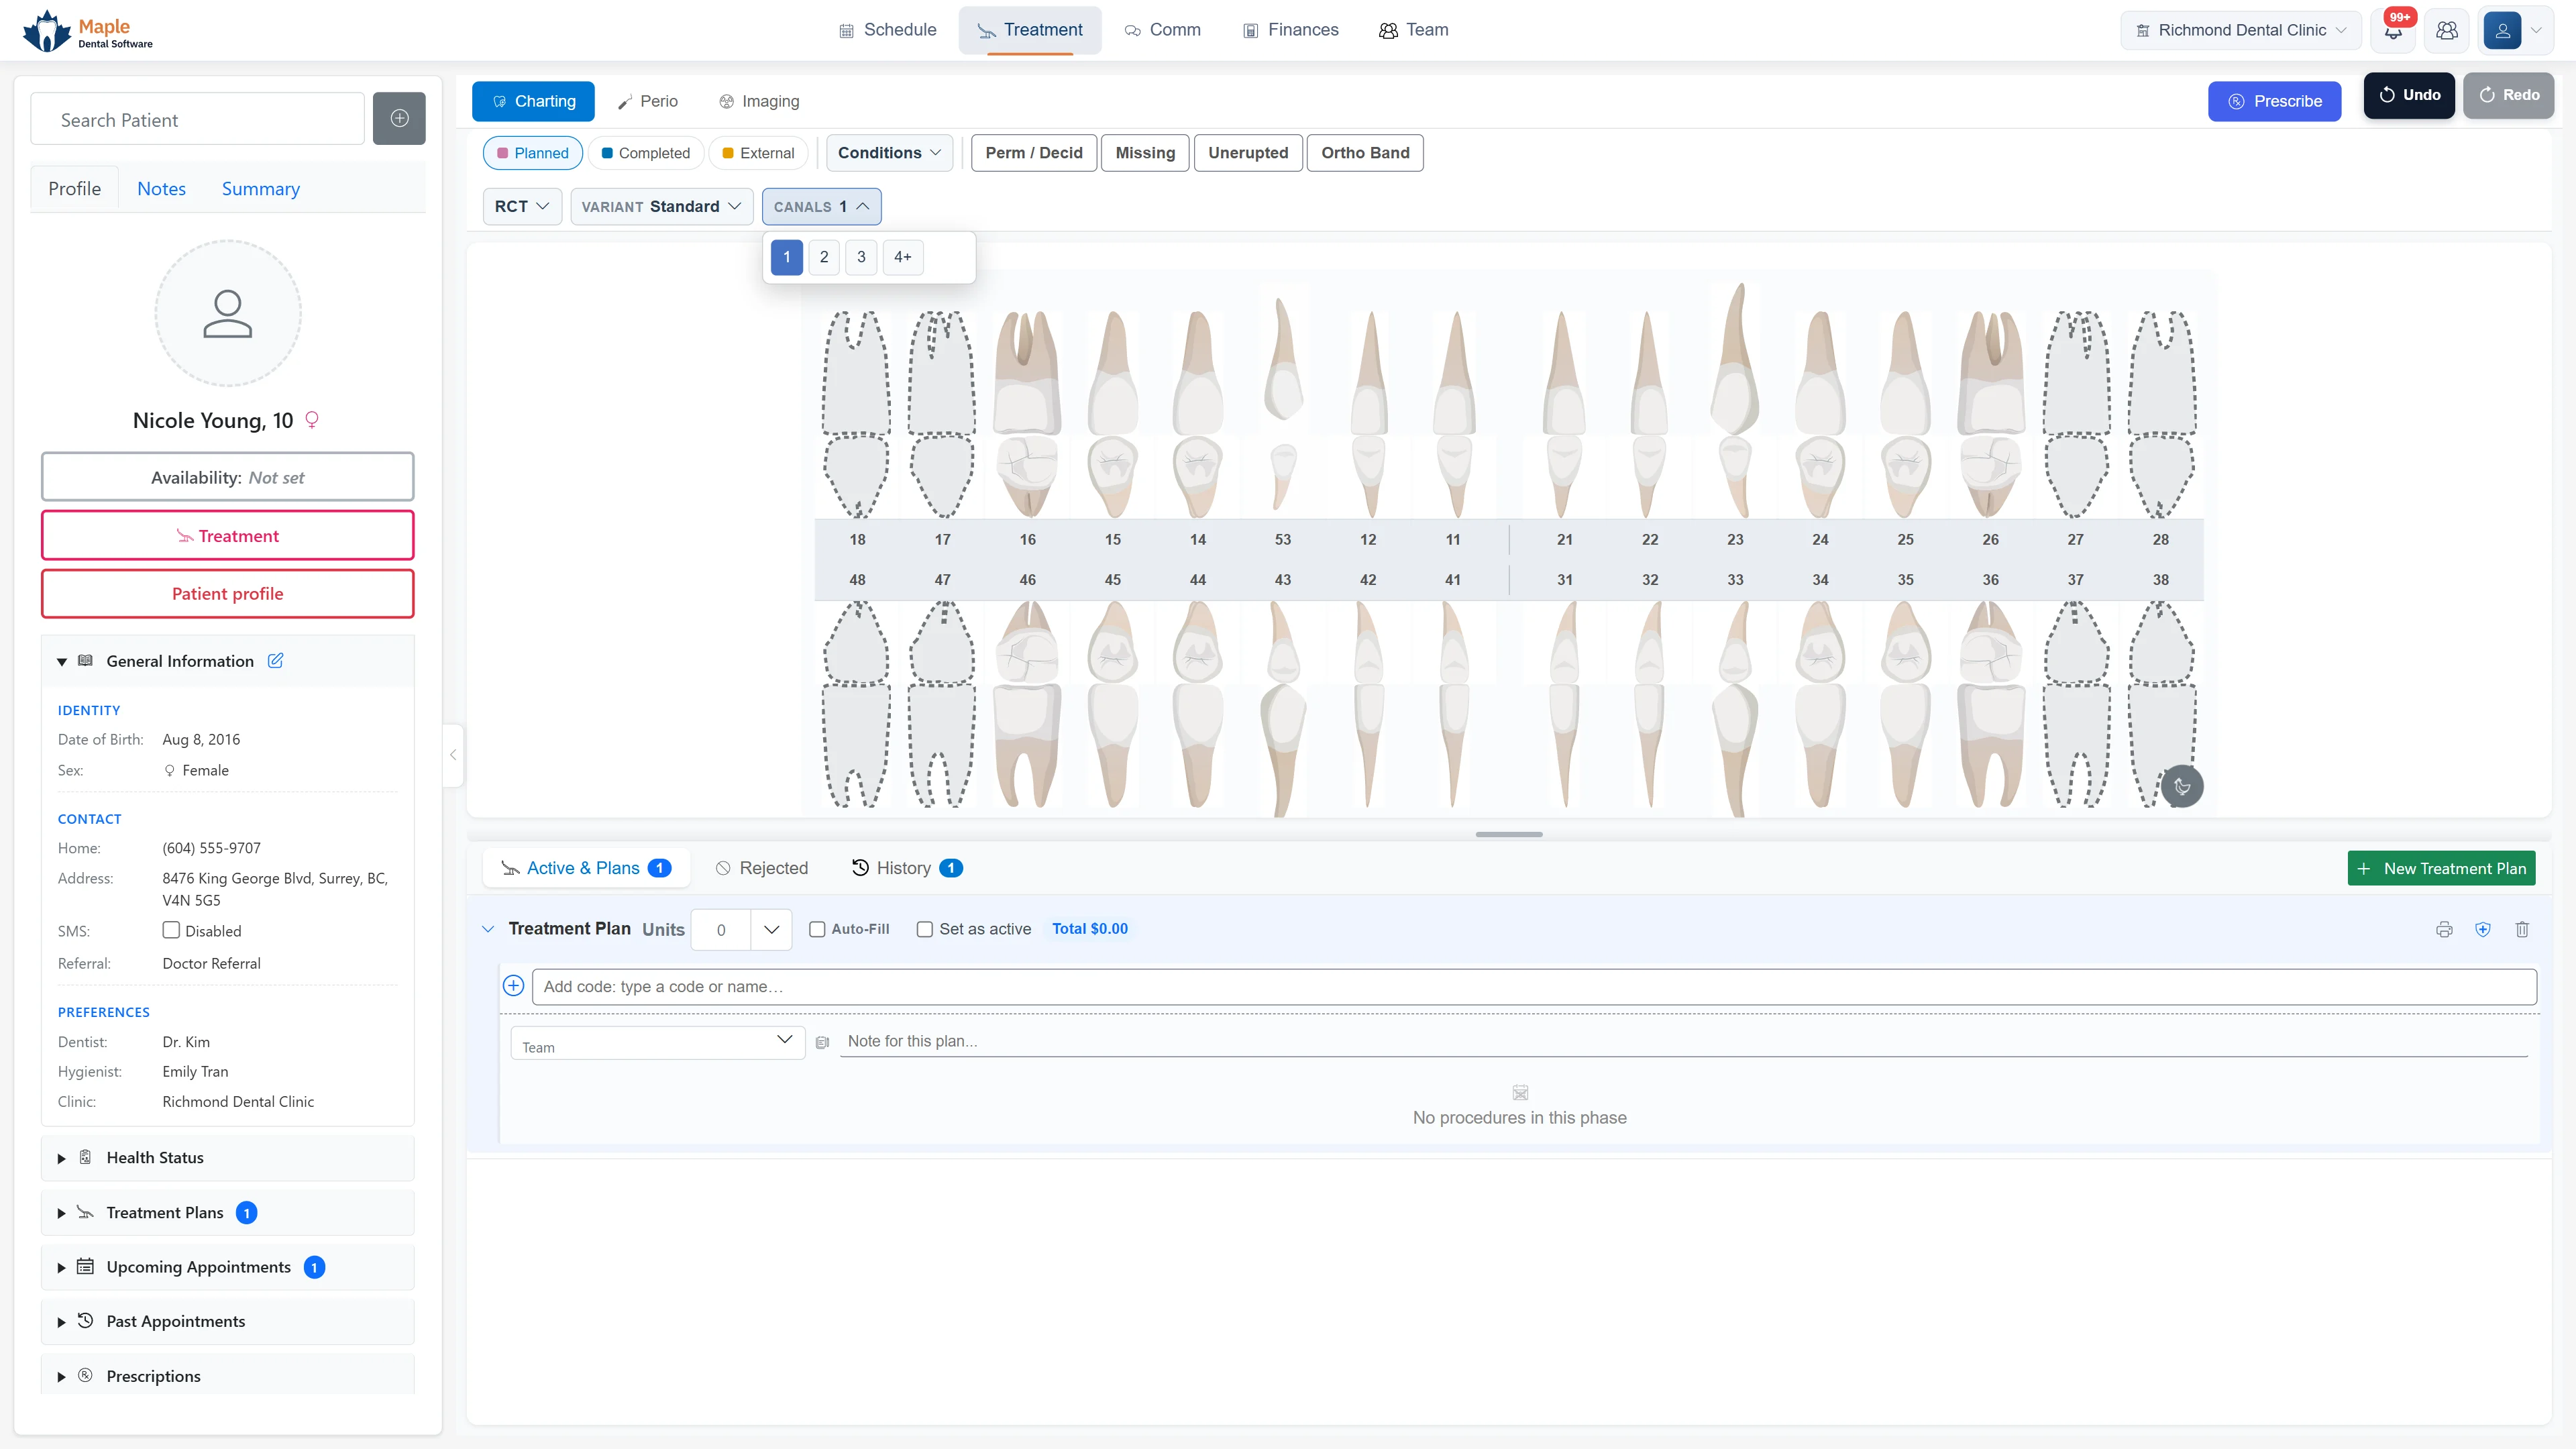Open the VARIANT Standard dropdown
This screenshot has width=2576, height=1449.
661,206
